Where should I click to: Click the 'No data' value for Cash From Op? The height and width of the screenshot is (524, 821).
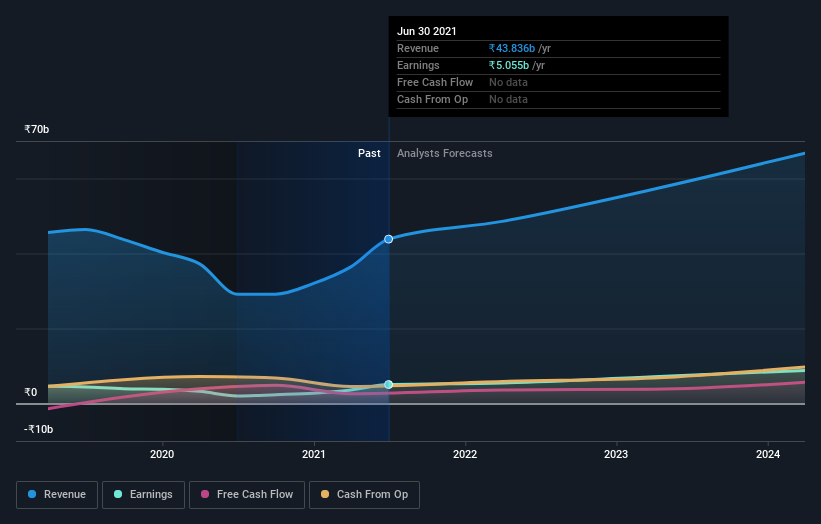tap(508, 99)
